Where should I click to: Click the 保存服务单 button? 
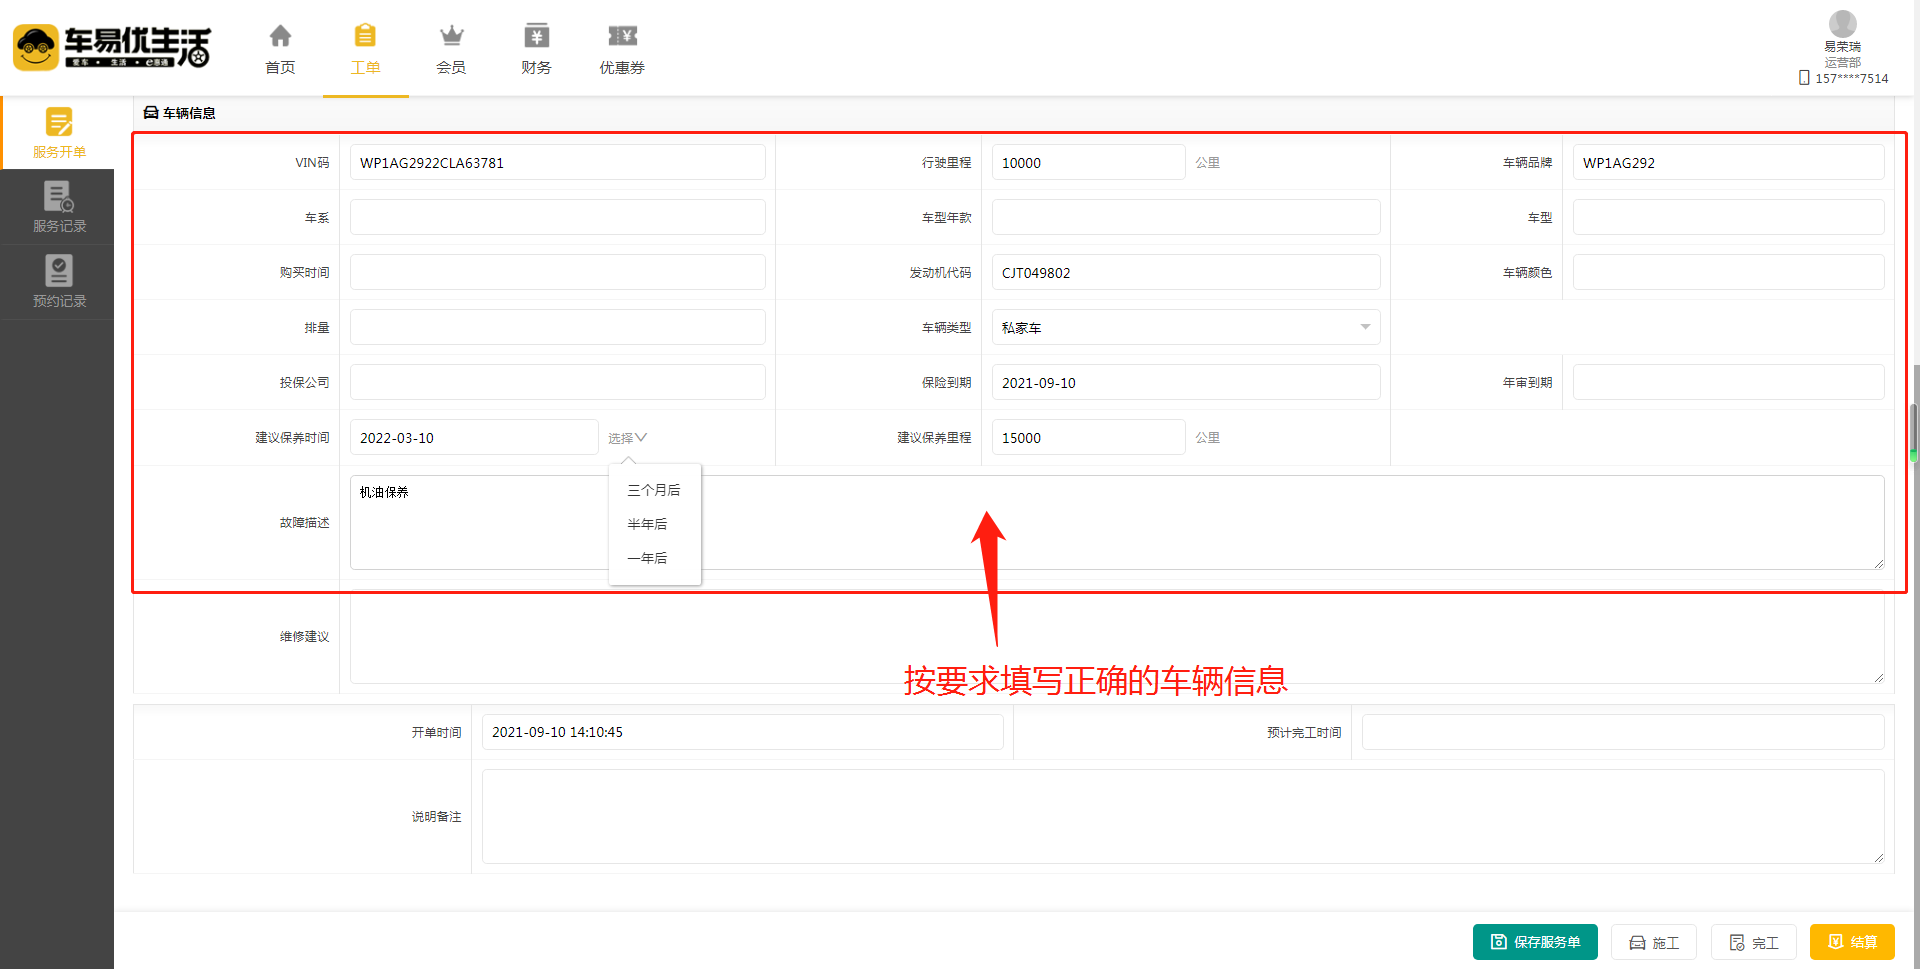[1535, 942]
